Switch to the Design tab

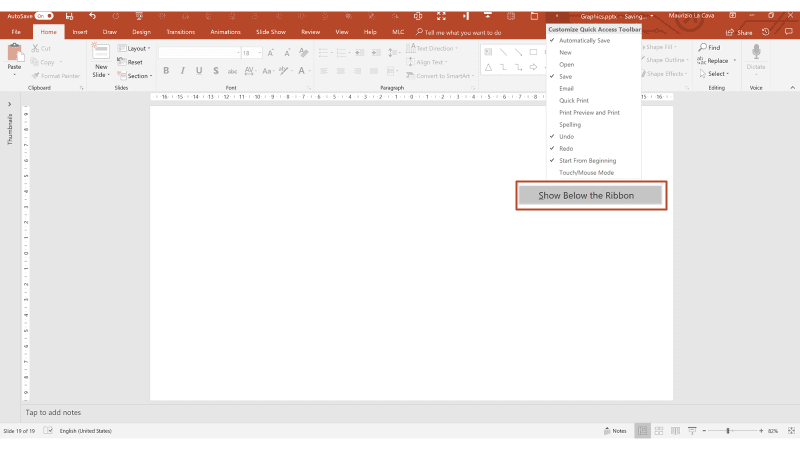(x=141, y=32)
